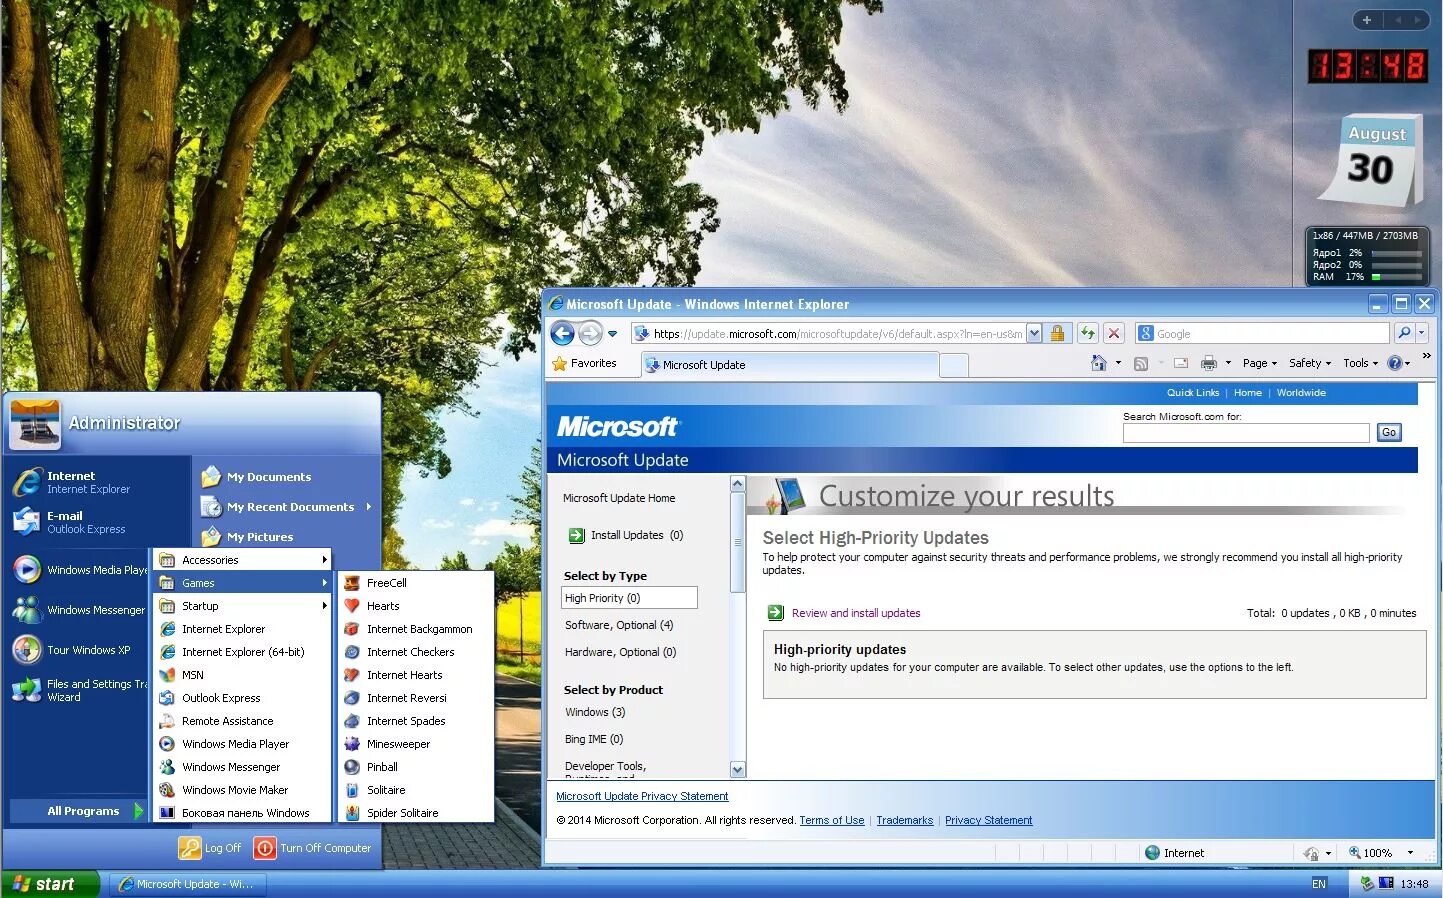Screen dimensions: 1443x898
Task: Click the sidebar scrollbar up arrow
Action: point(738,484)
